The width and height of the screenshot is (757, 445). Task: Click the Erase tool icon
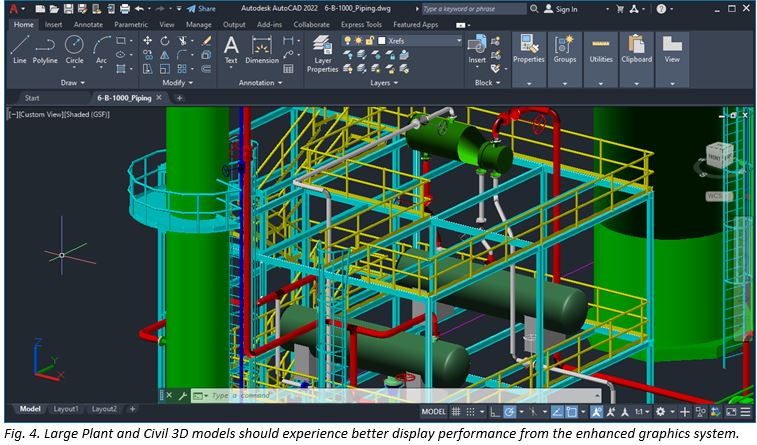pyautogui.click(x=206, y=41)
